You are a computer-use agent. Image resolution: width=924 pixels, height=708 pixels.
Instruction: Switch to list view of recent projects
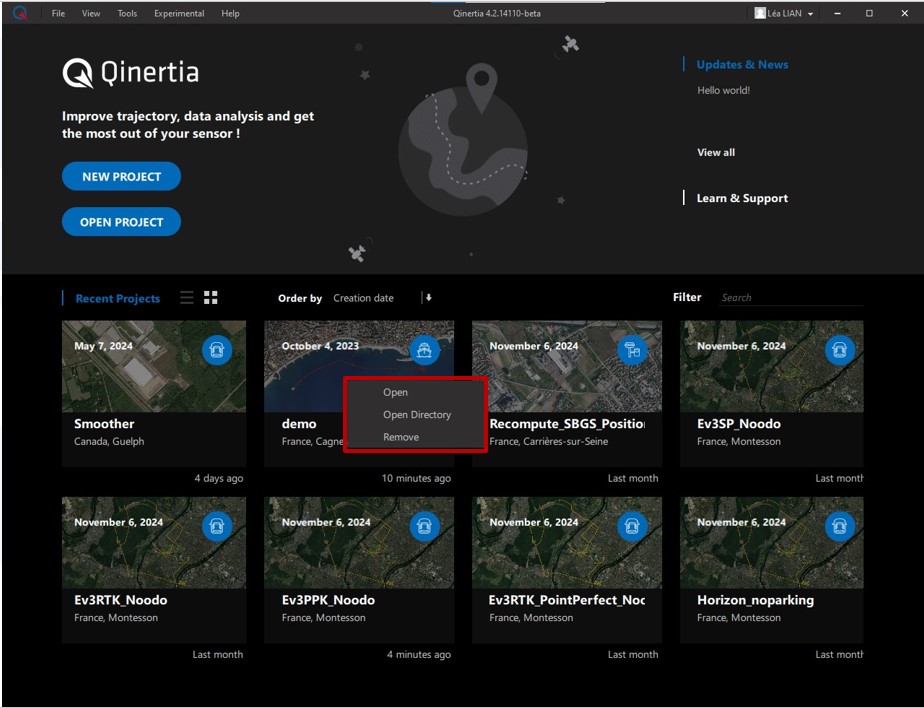click(x=187, y=298)
